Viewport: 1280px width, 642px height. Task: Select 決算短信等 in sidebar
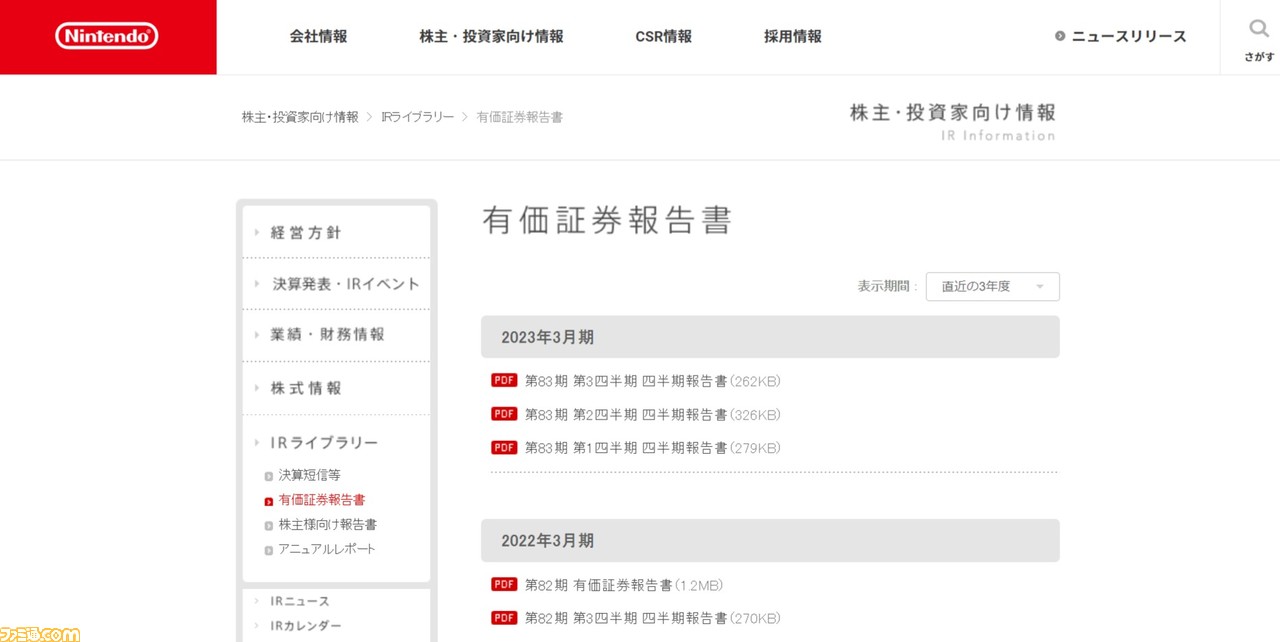pyautogui.click(x=309, y=475)
